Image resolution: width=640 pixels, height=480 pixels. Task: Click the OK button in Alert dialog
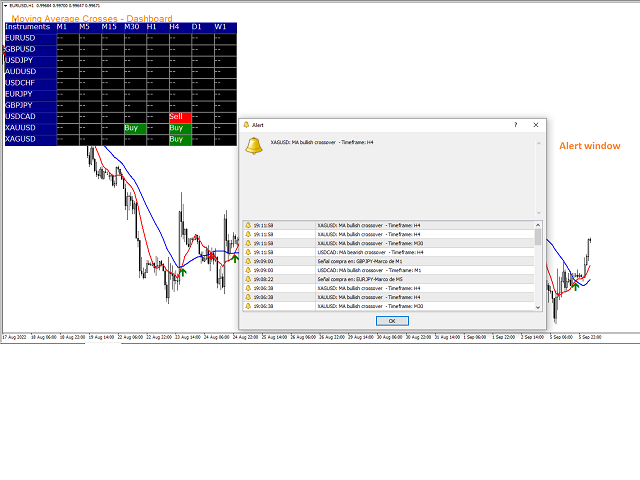[x=392, y=321]
